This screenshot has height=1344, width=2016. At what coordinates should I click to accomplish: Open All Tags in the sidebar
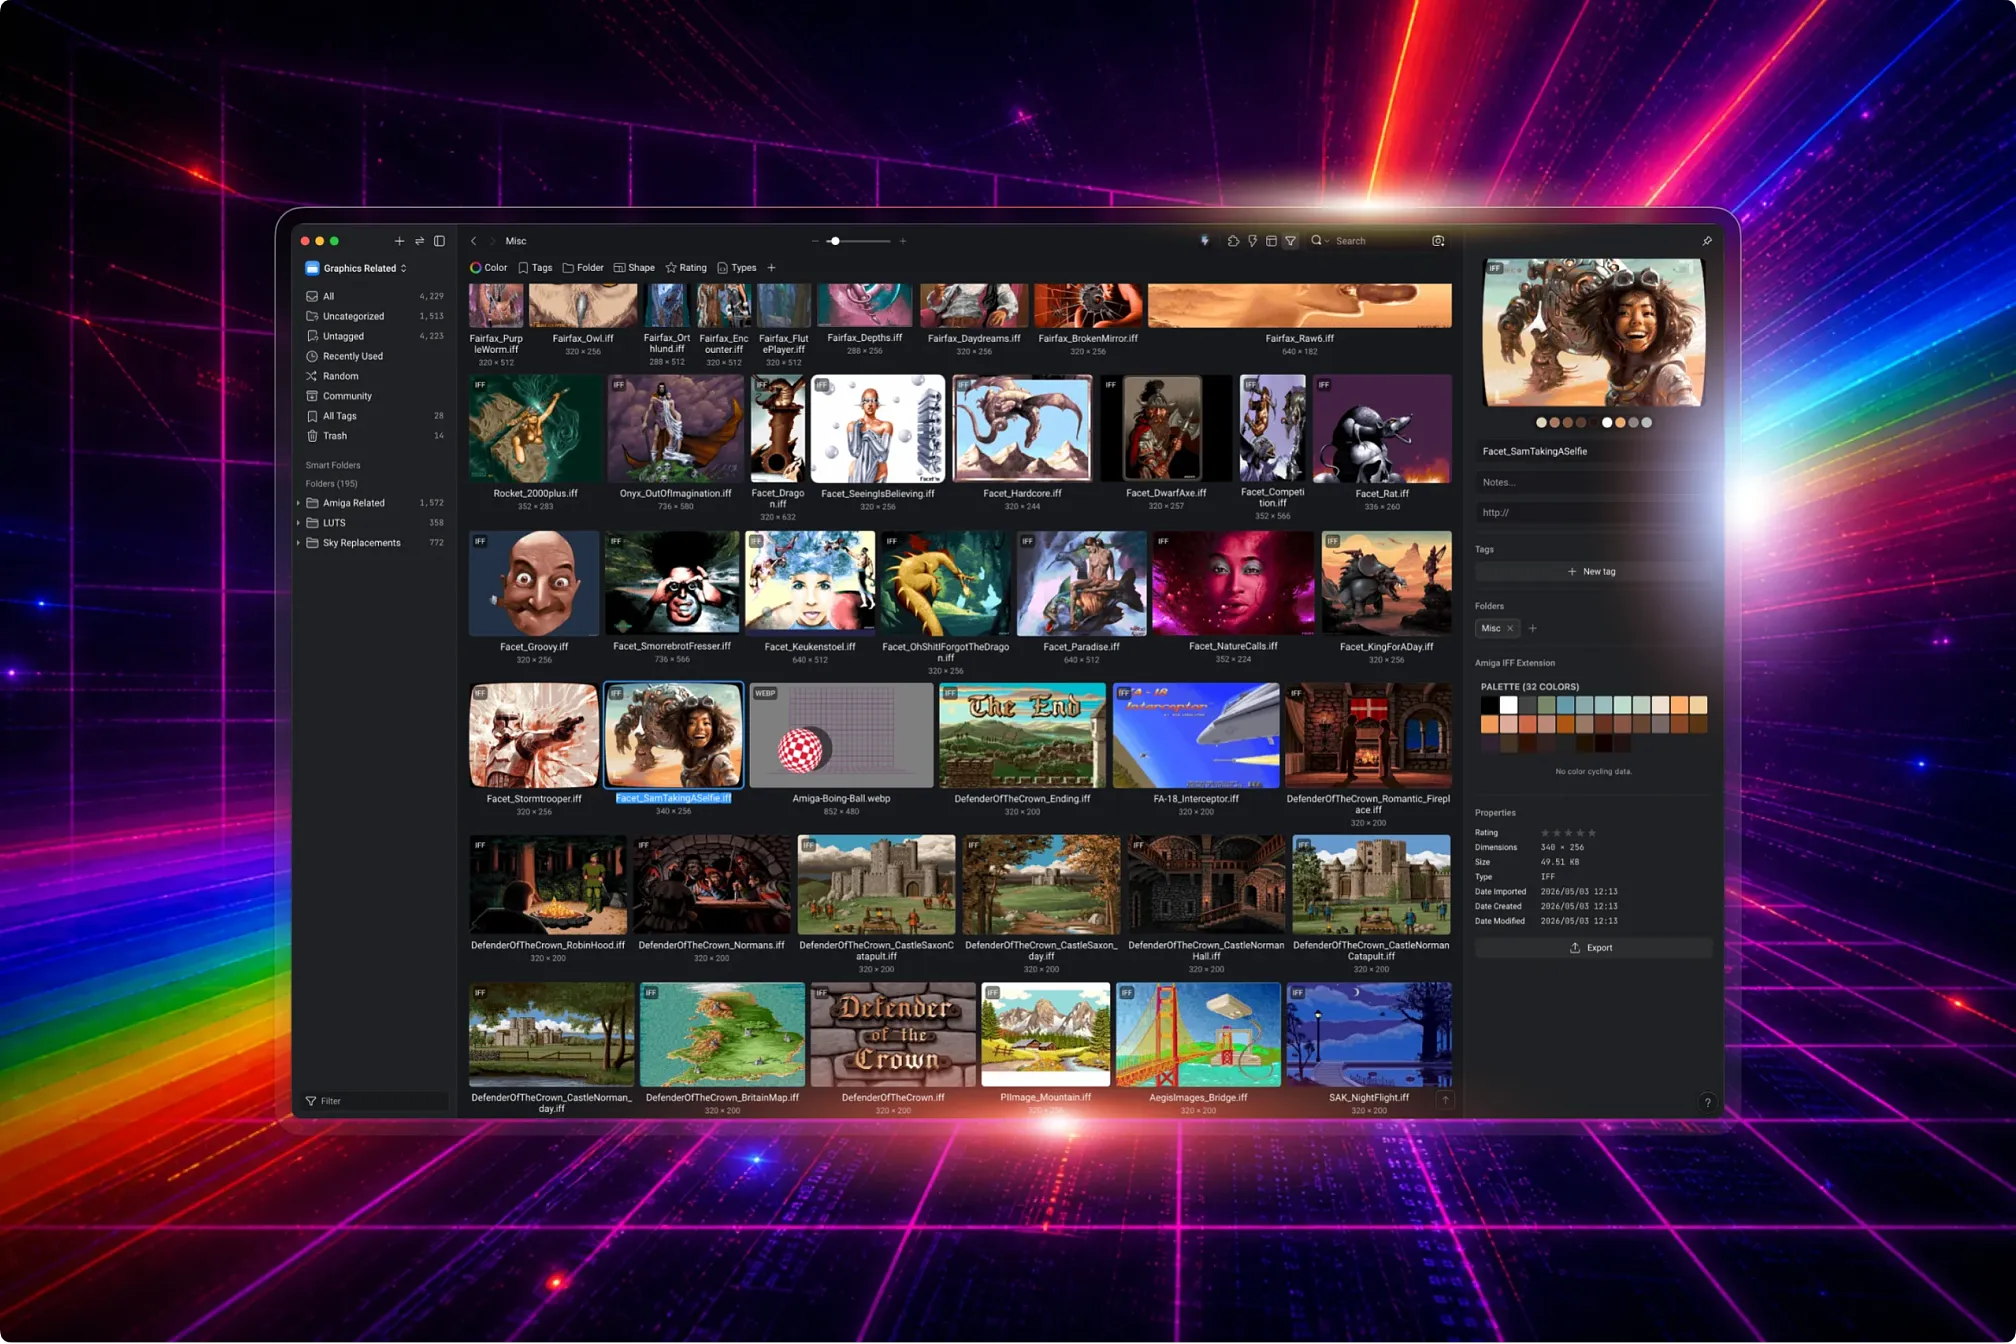tap(375, 416)
